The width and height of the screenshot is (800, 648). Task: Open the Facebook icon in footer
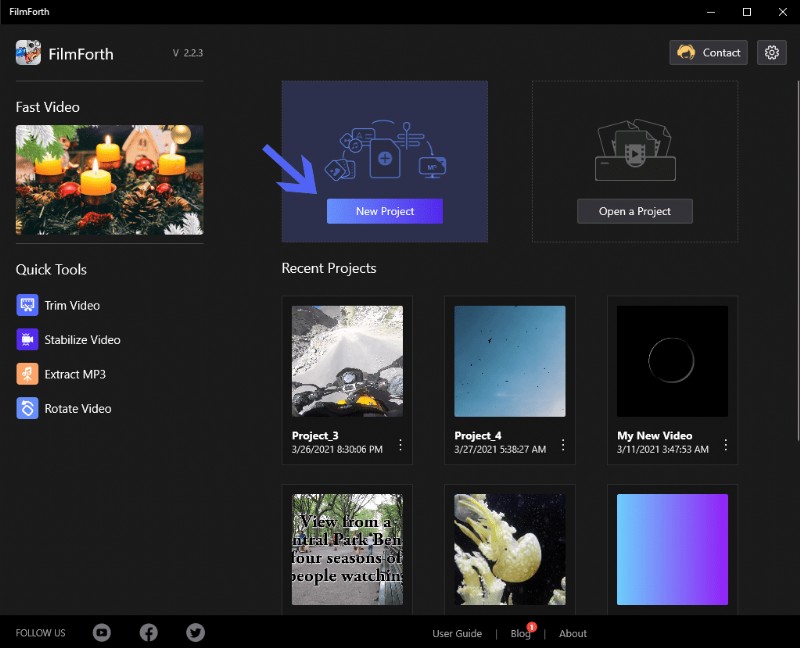point(149,632)
